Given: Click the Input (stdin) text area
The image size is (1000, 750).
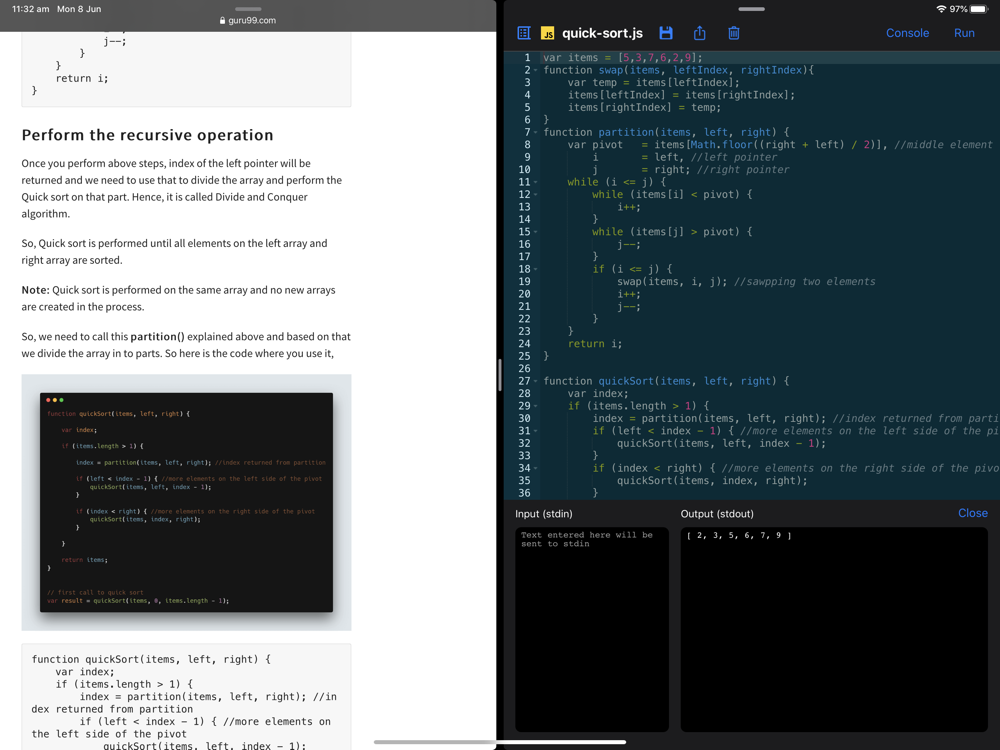Looking at the screenshot, I should click(591, 630).
